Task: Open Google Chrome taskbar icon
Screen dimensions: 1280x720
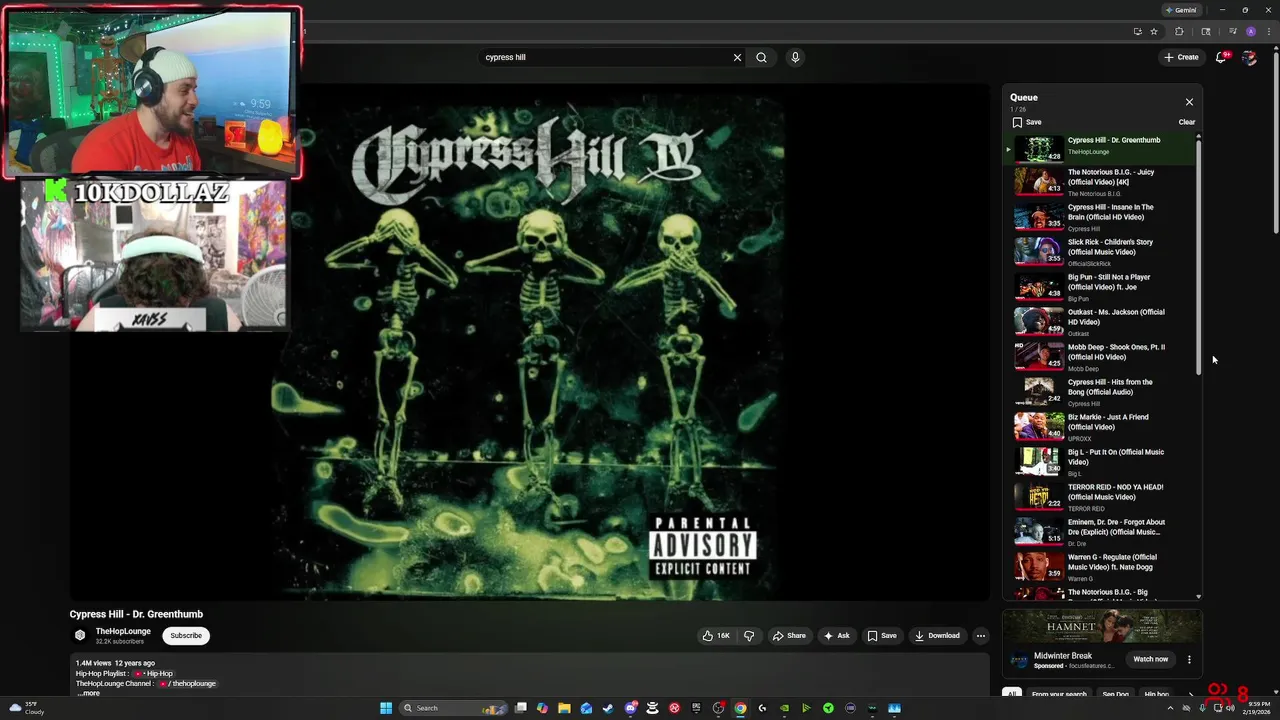Action: click(x=740, y=708)
